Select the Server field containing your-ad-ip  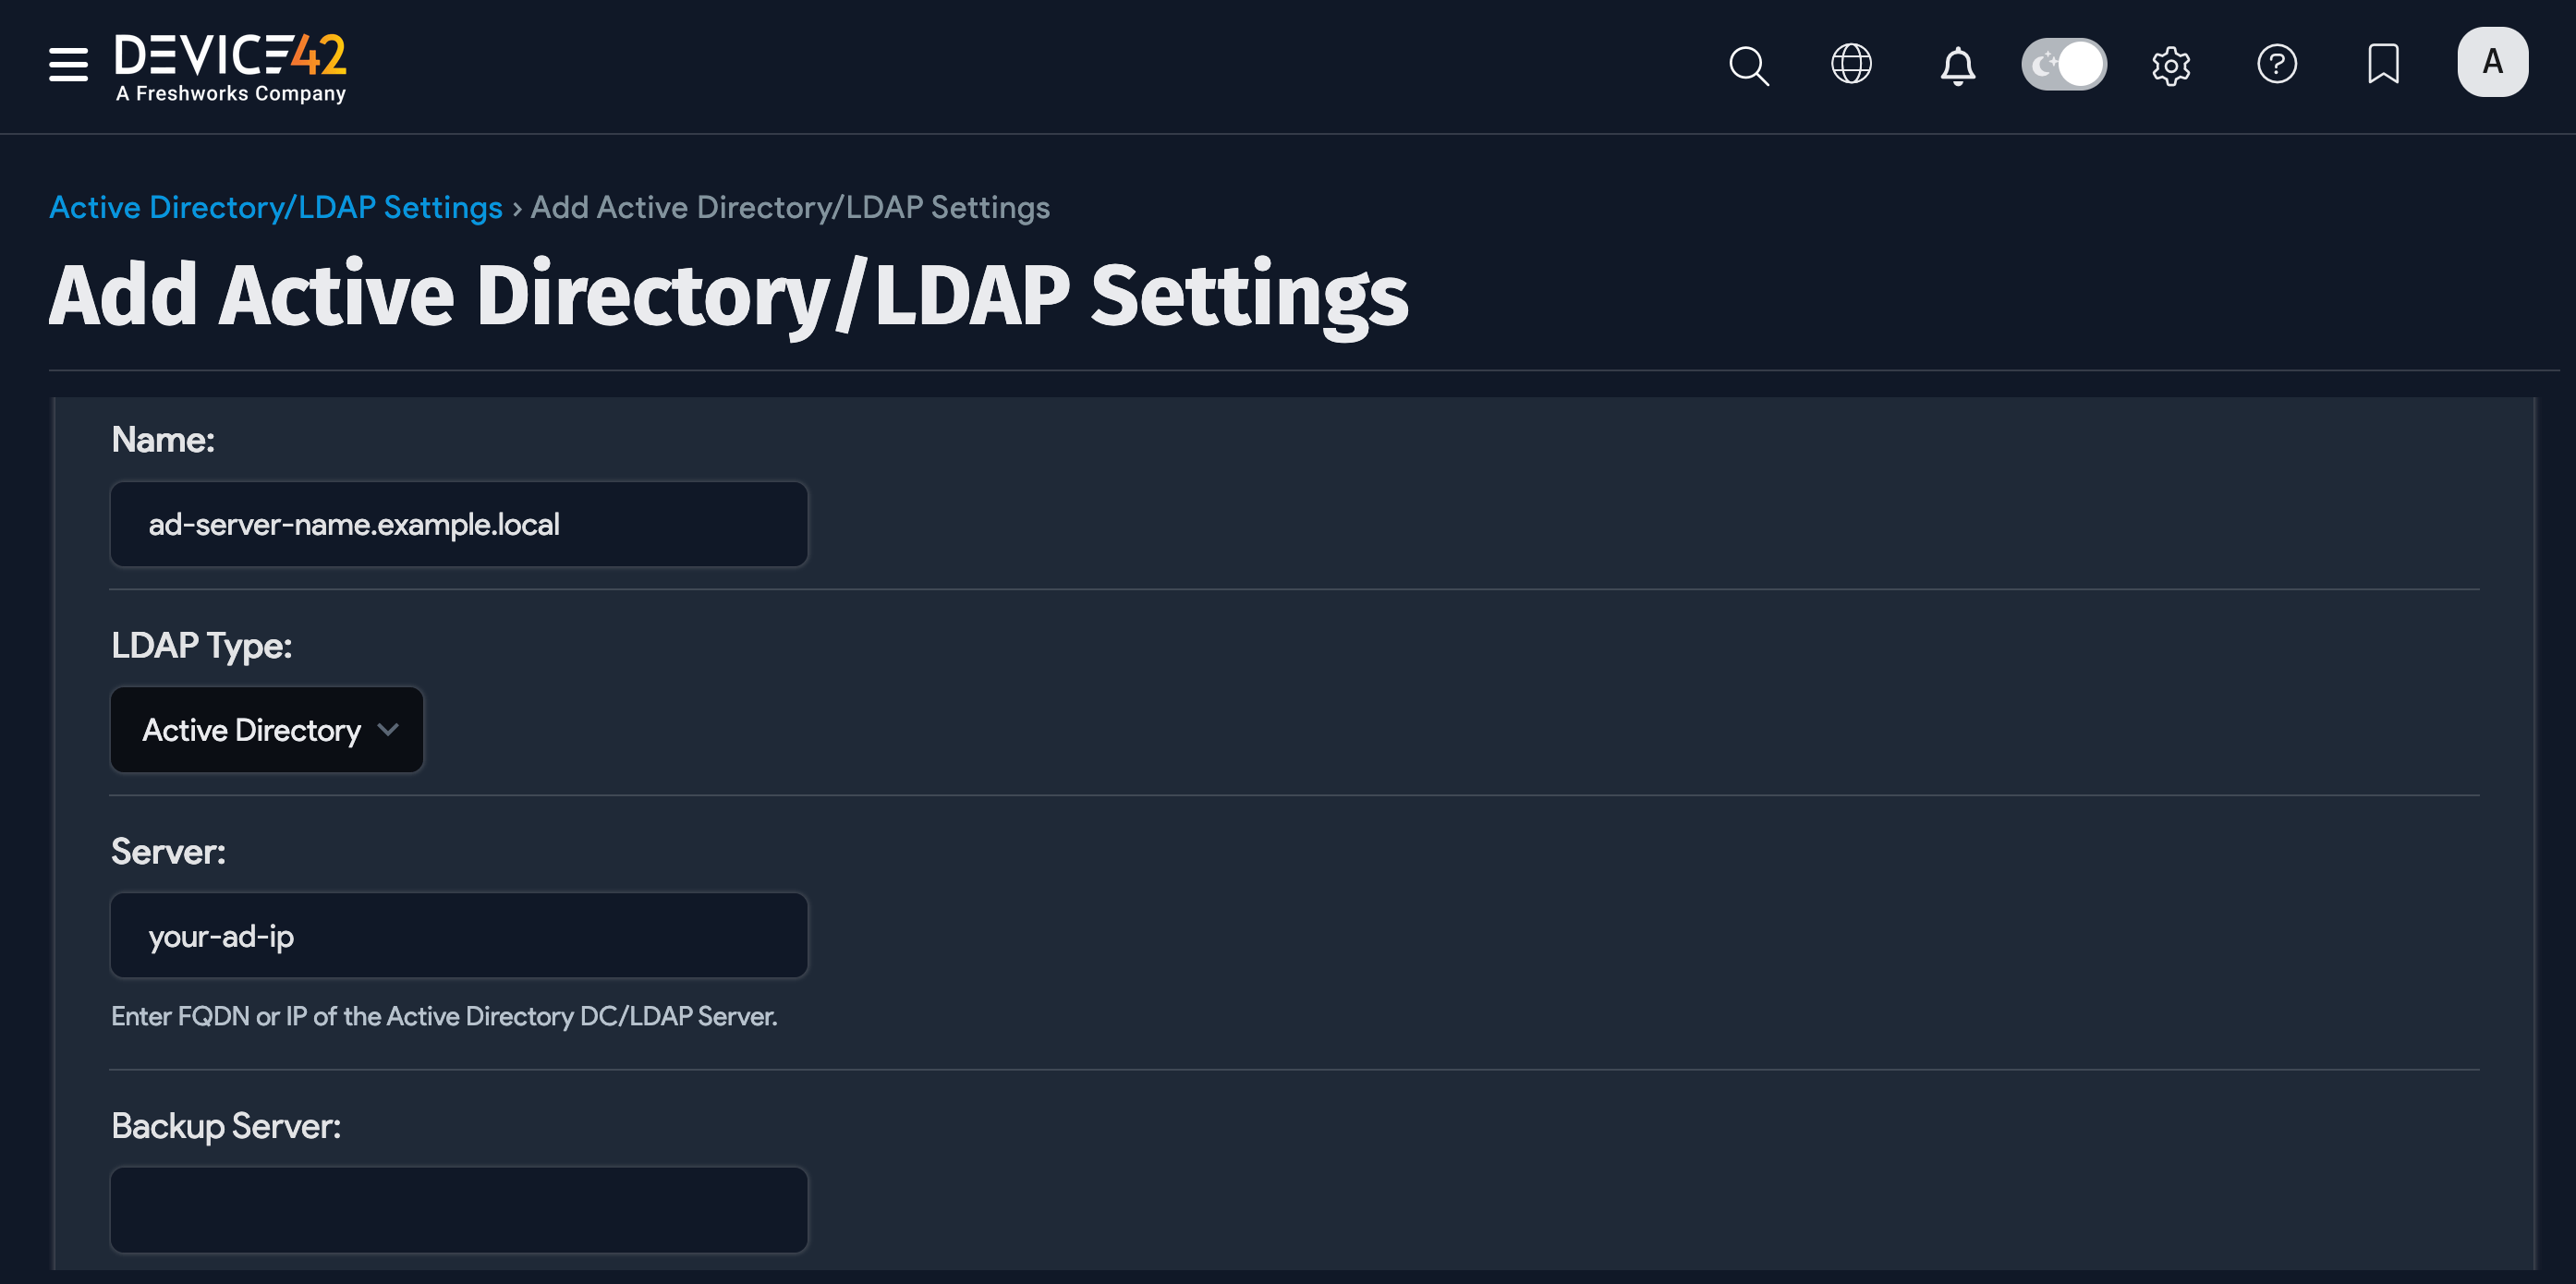[457, 936]
